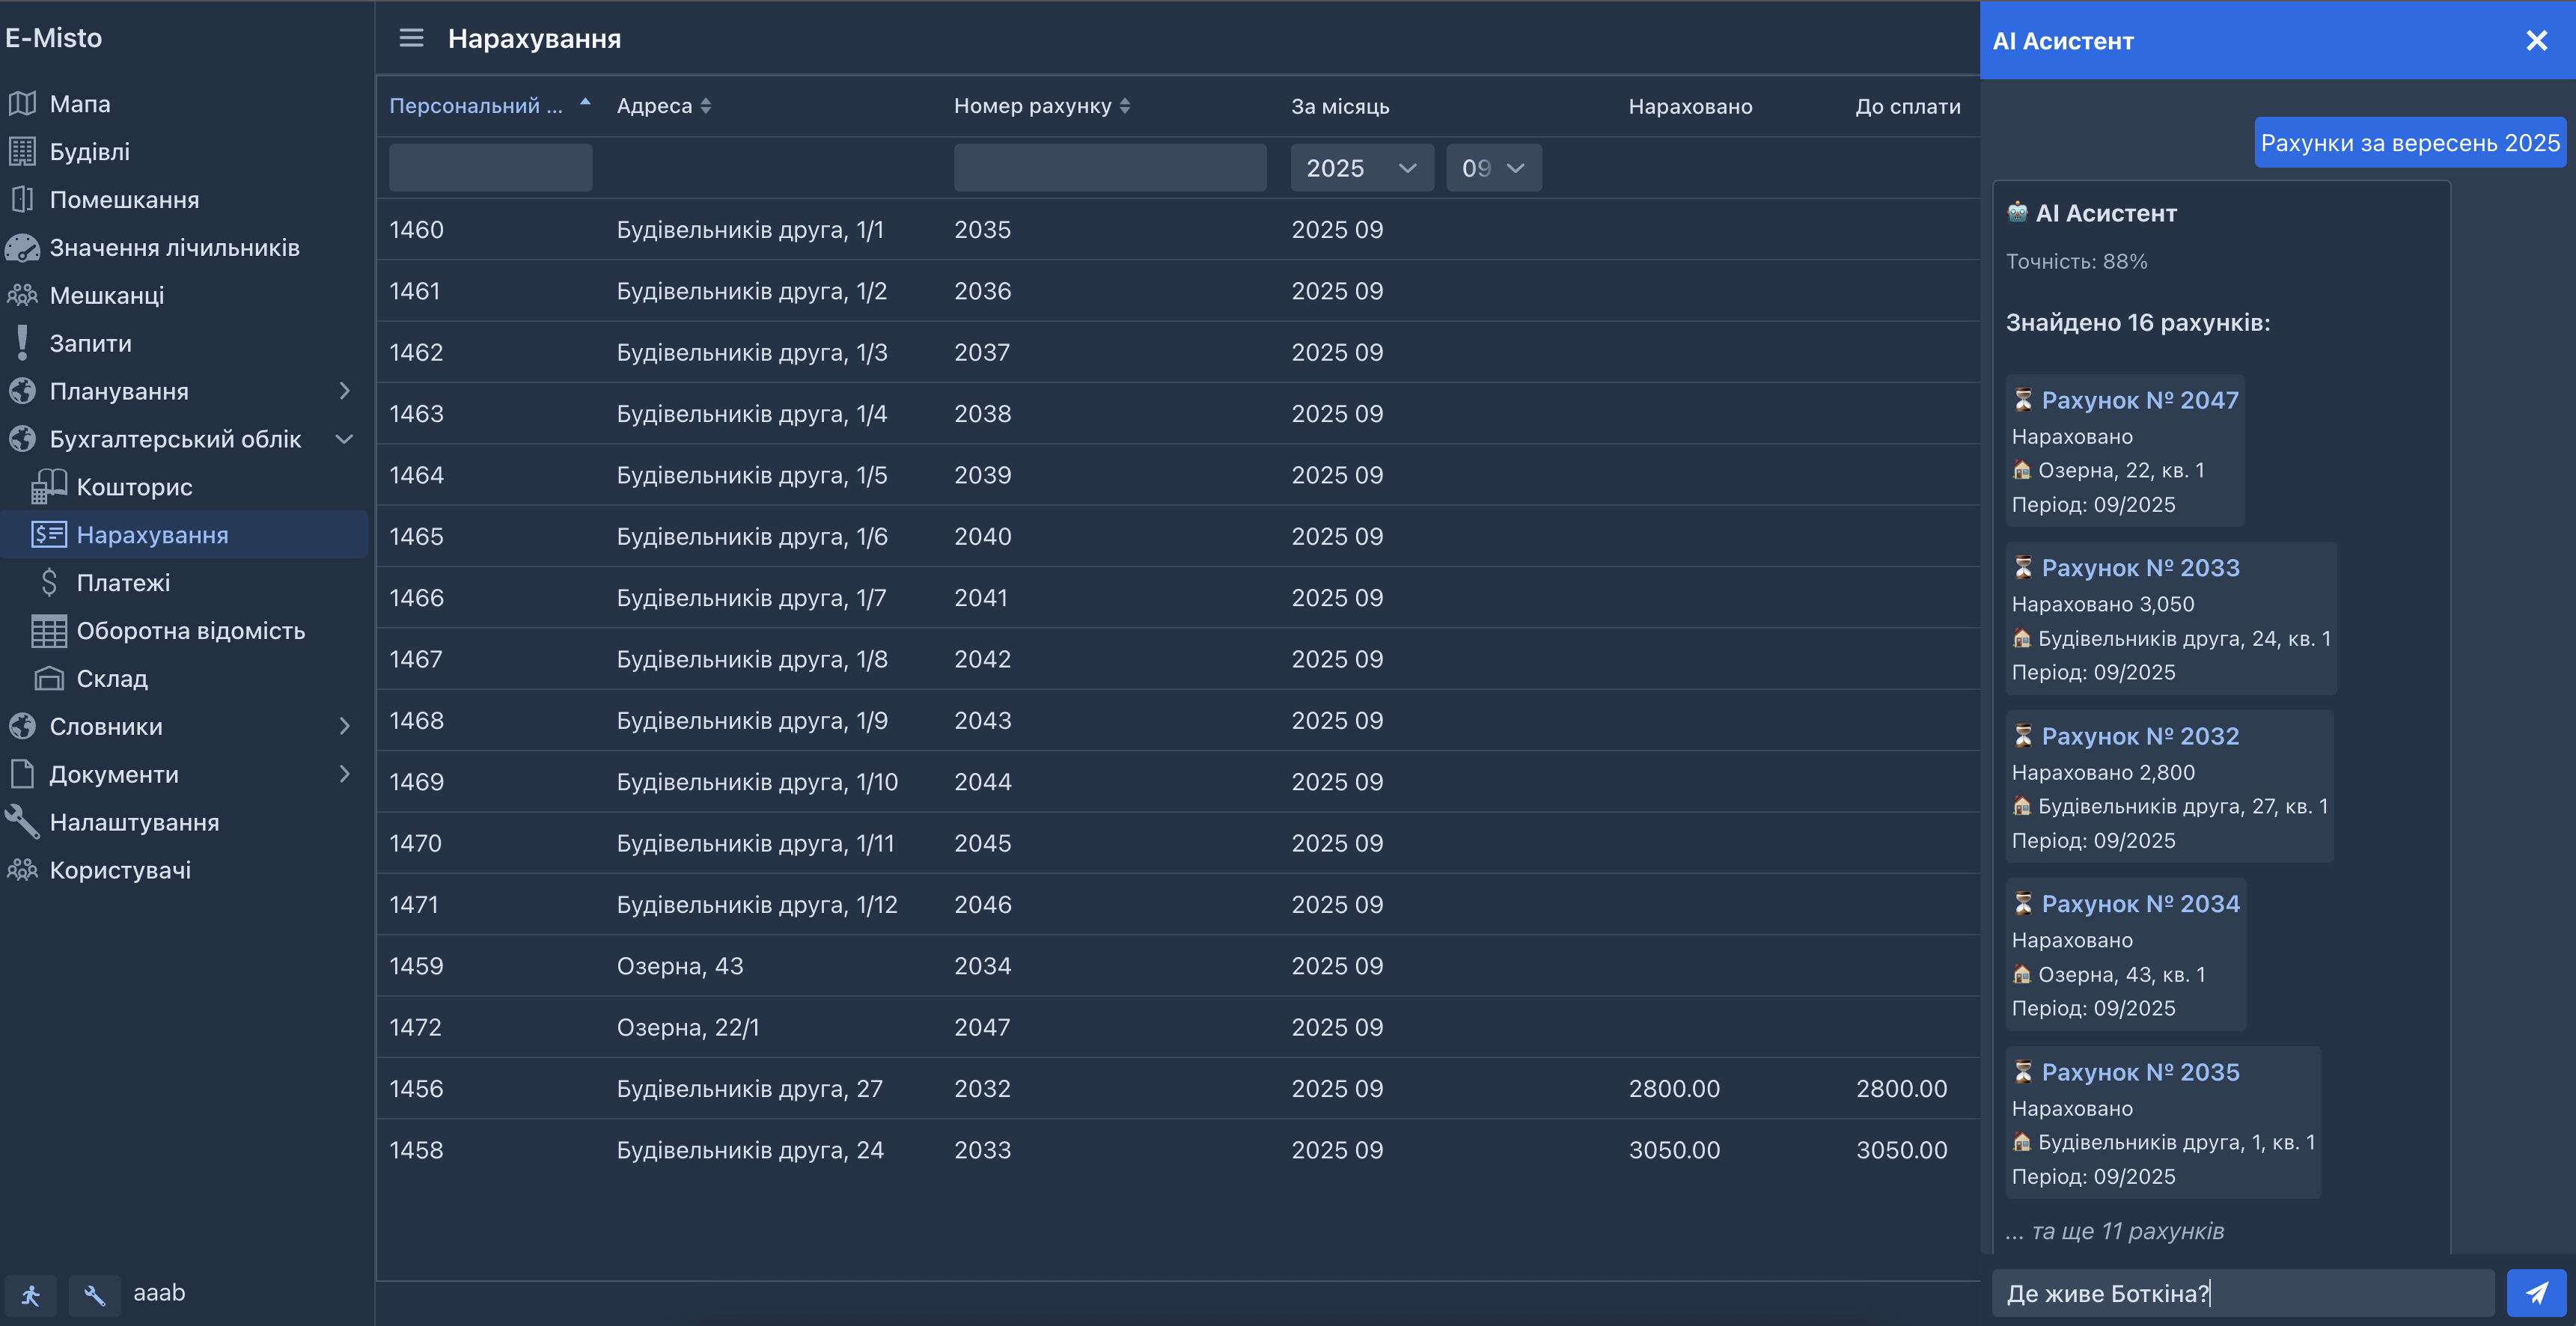Open invoice link Рахунок № 2047
The height and width of the screenshot is (1326, 2576).
(2139, 400)
